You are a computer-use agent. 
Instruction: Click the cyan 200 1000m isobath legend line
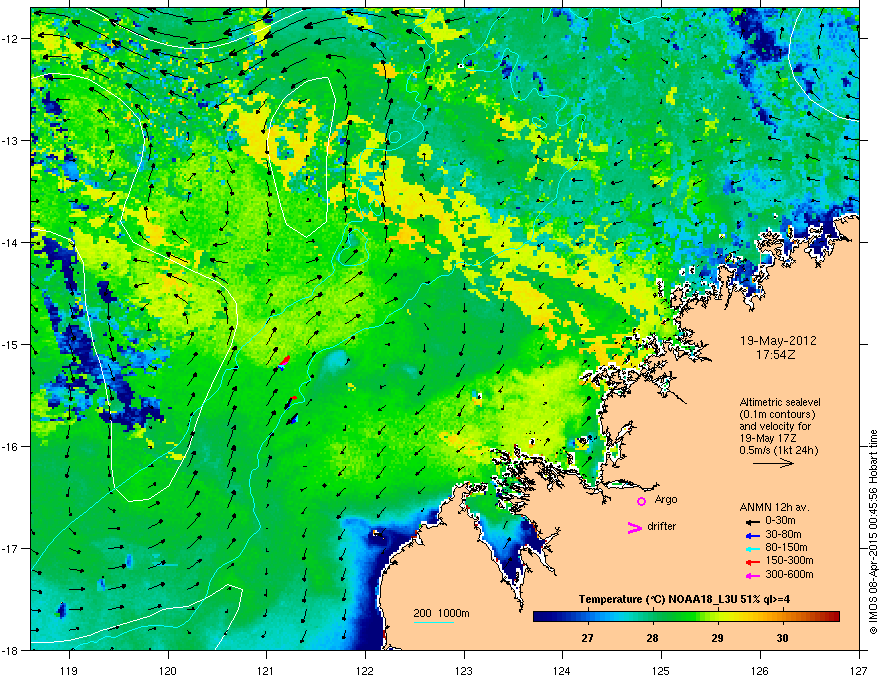(x=434, y=622)
